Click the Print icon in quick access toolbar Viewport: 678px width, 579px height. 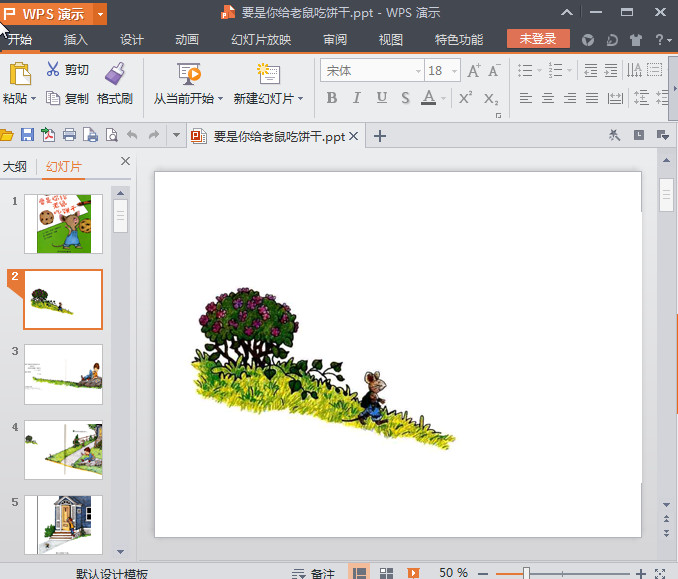70,136
